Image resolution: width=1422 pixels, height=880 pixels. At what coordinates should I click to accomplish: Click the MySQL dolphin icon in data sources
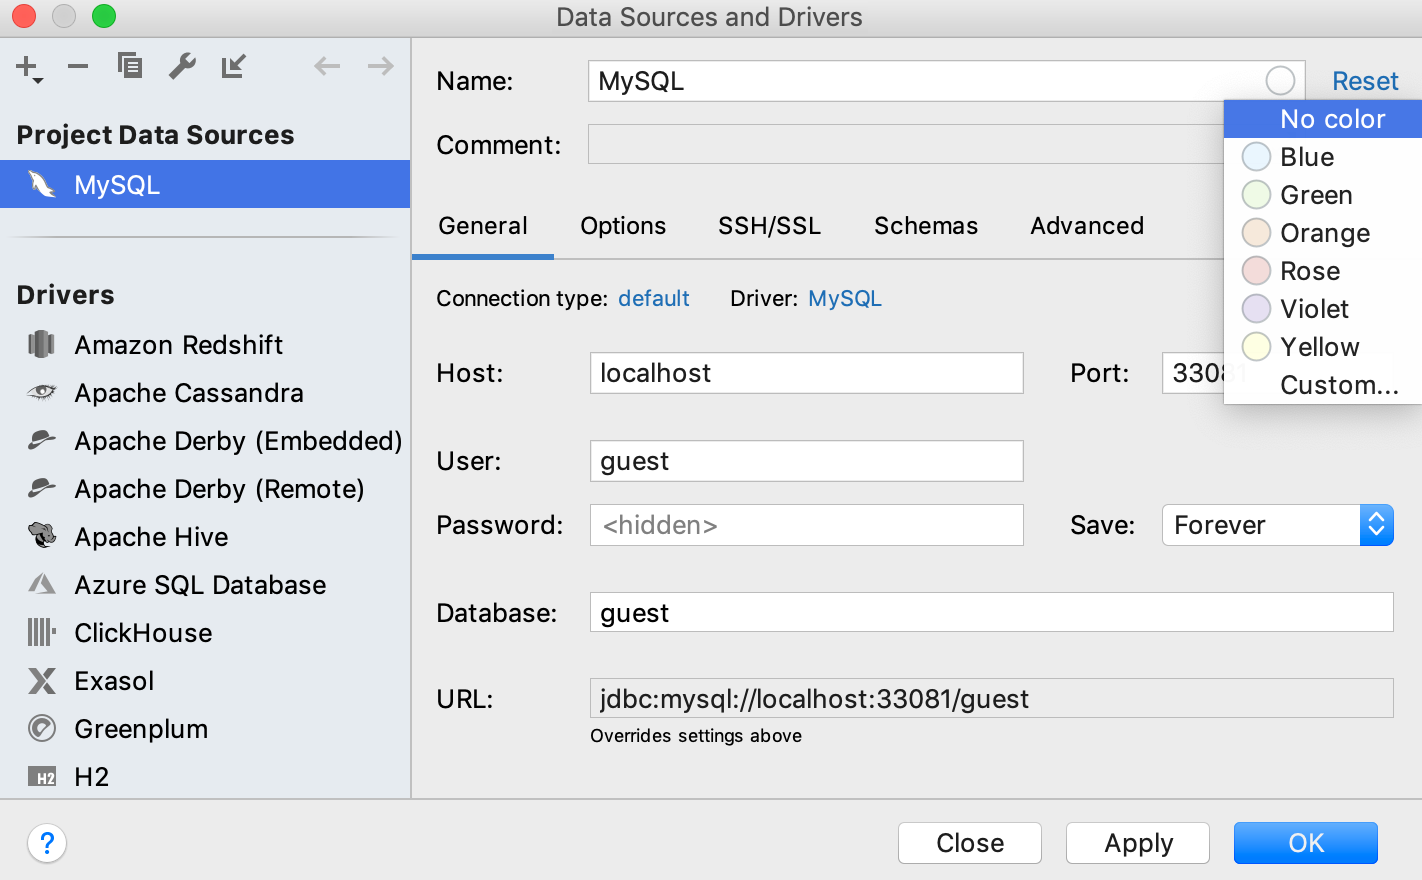click(x=42, y=184)
